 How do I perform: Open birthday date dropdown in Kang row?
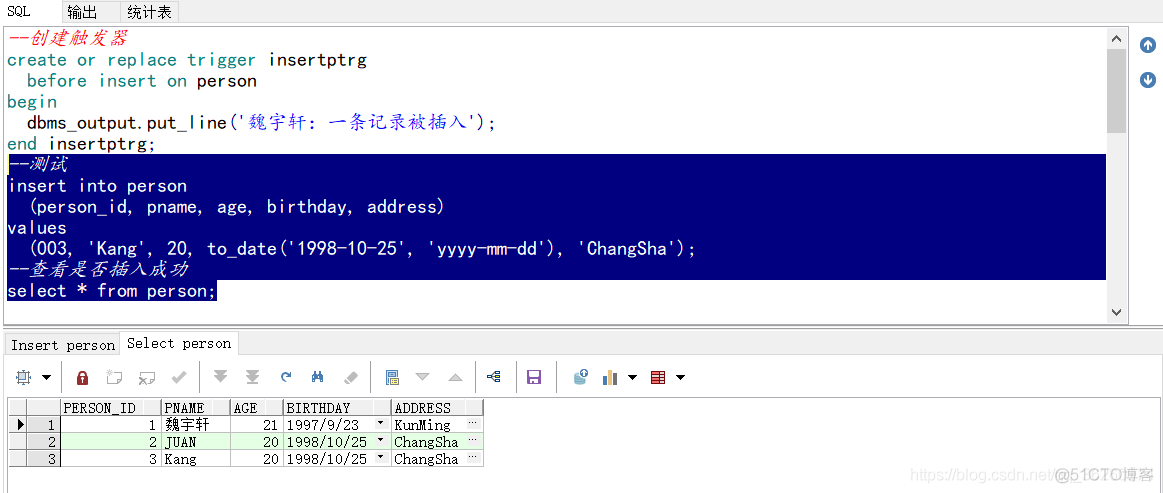381,458
